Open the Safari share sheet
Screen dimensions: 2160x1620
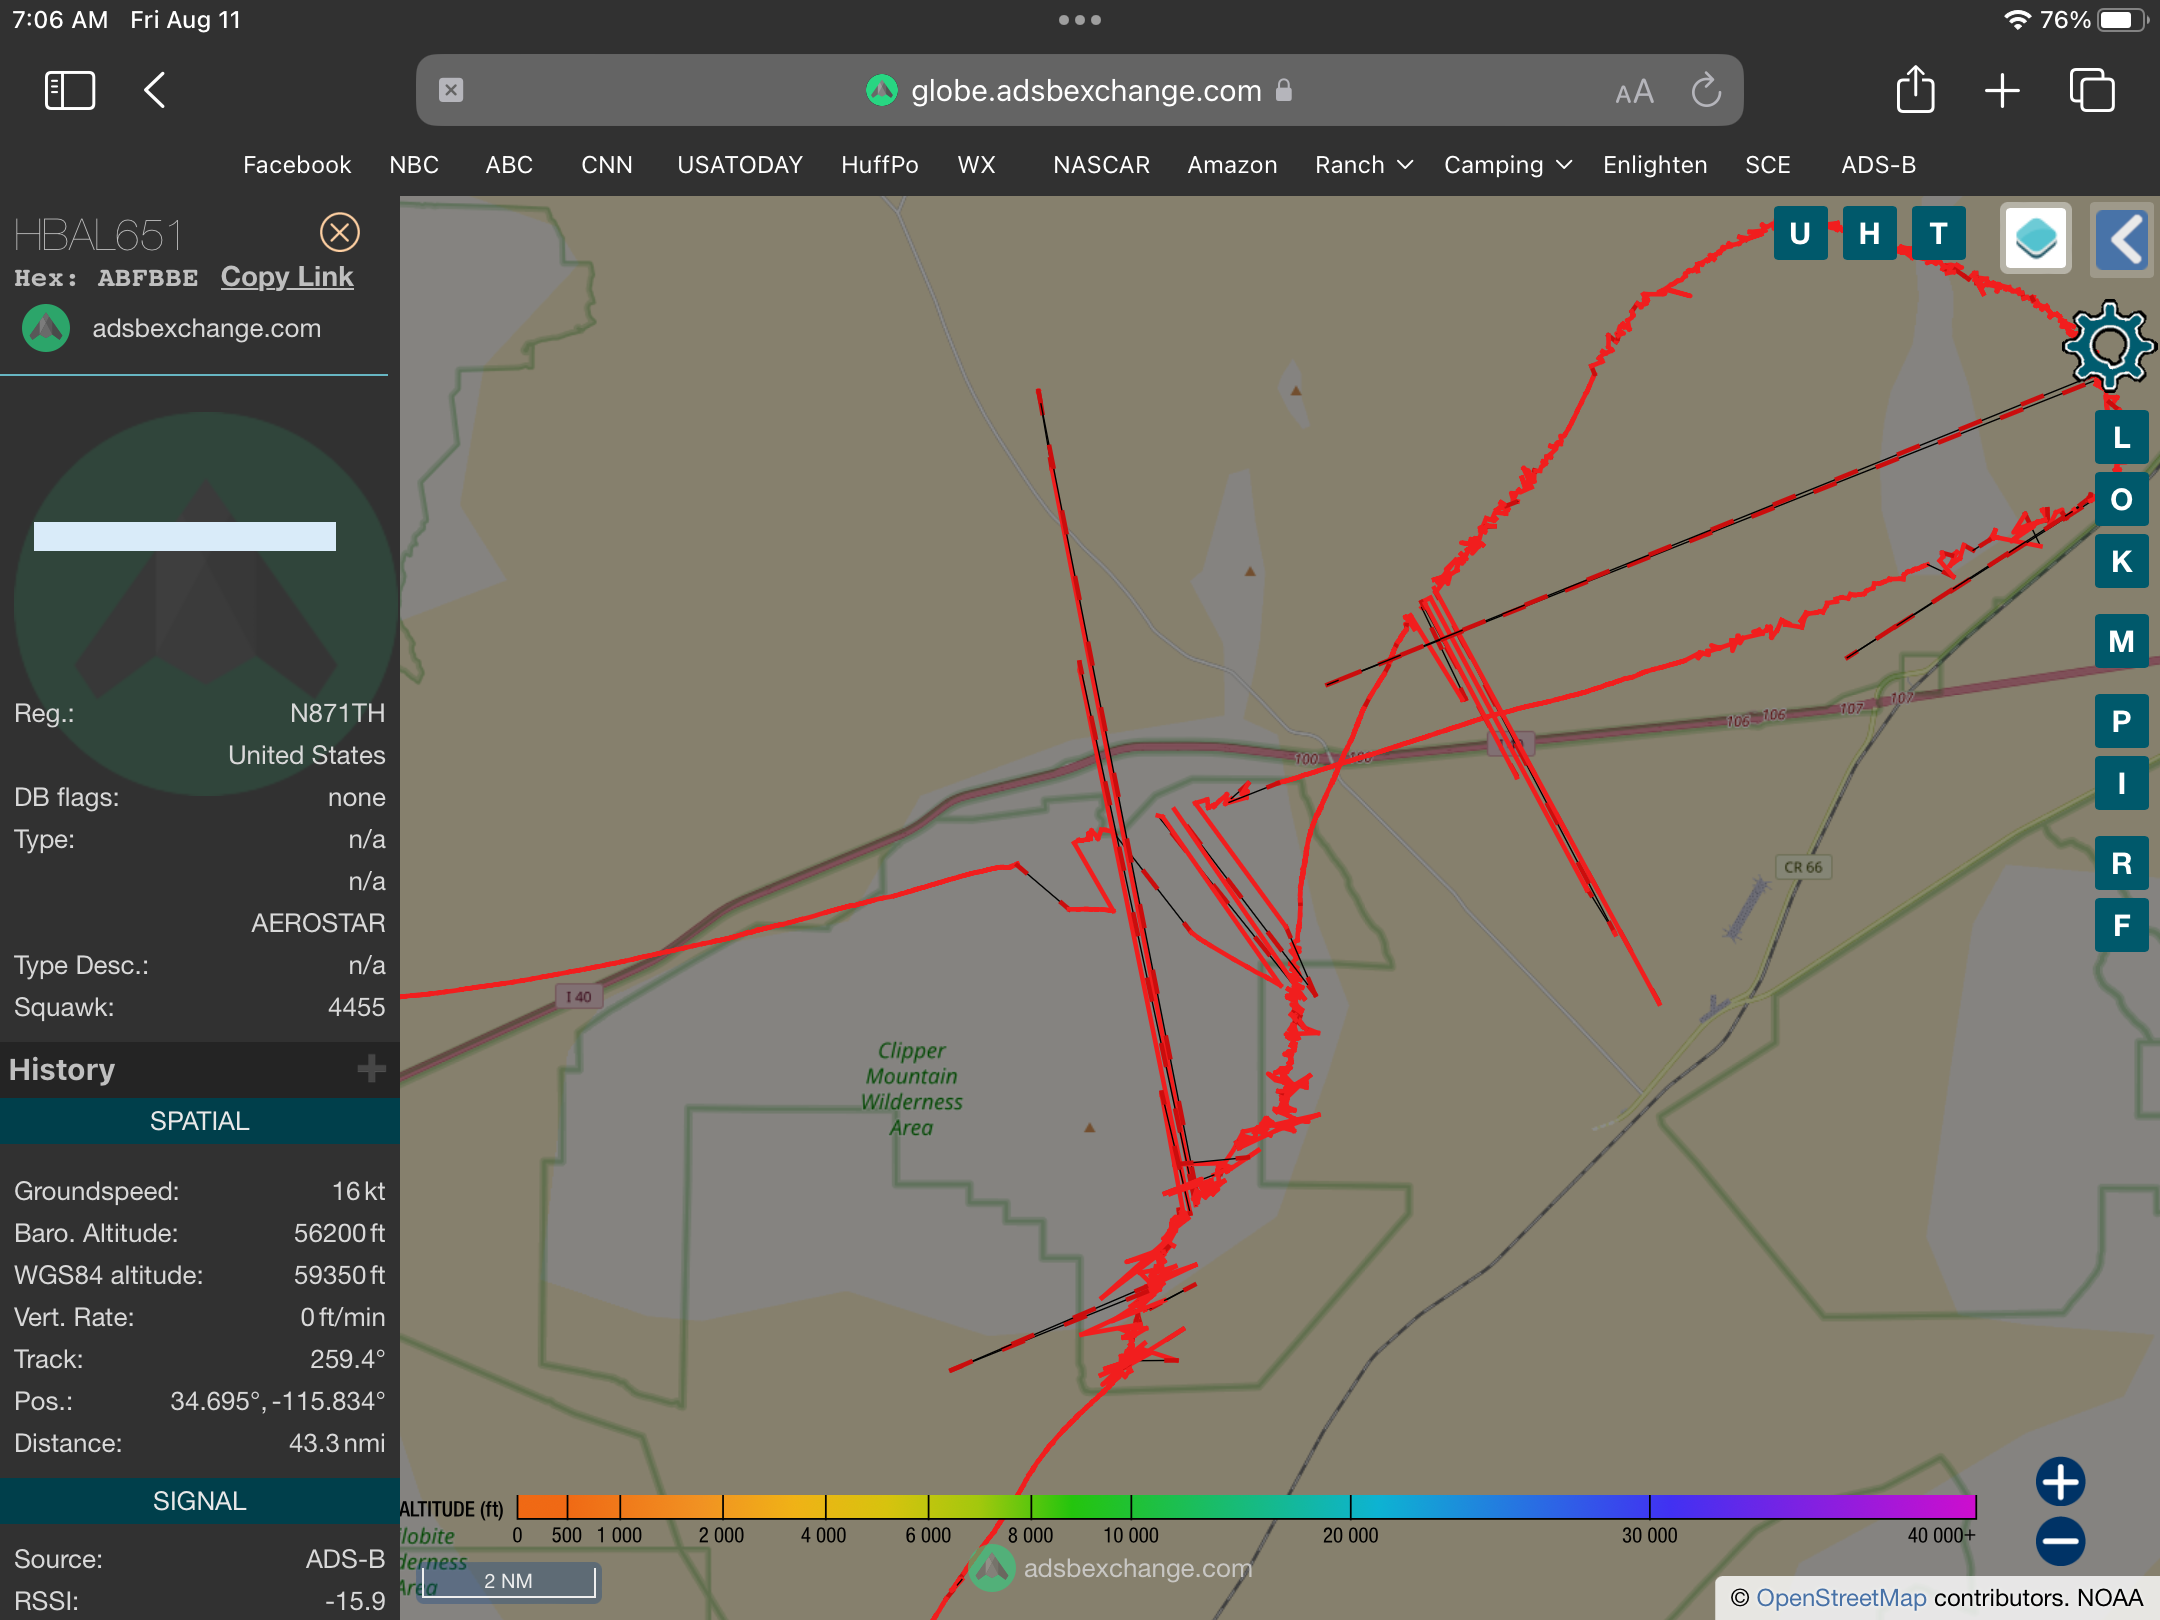coord(1915,90)
